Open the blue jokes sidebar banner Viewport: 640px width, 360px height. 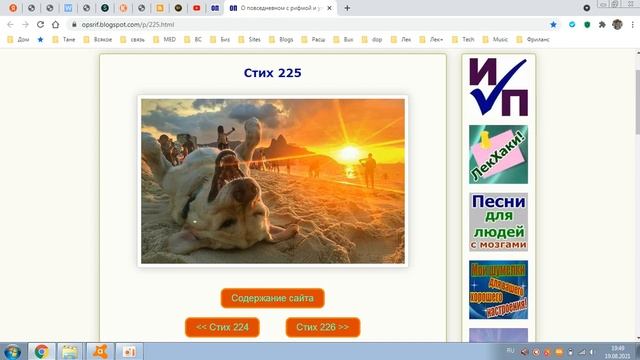pyautogui.click(x=498, y=290)
